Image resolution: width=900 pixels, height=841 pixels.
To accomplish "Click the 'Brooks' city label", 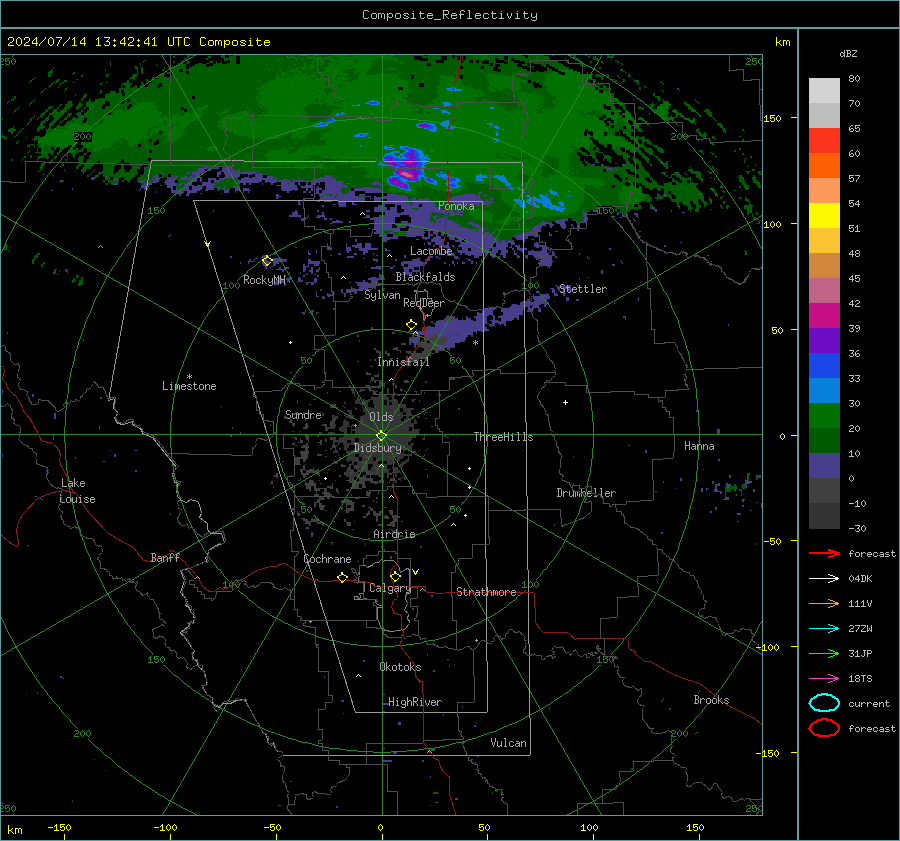I will coord(711,700).
